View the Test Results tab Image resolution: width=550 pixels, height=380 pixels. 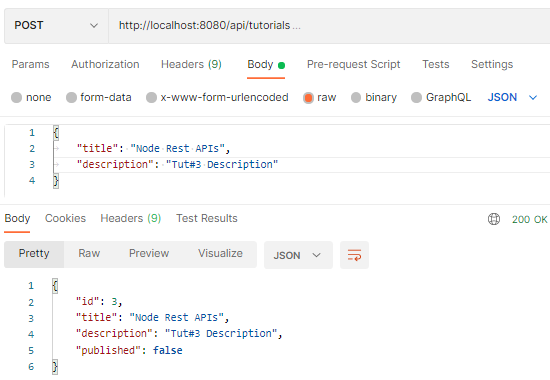click(x=207, y=218)
